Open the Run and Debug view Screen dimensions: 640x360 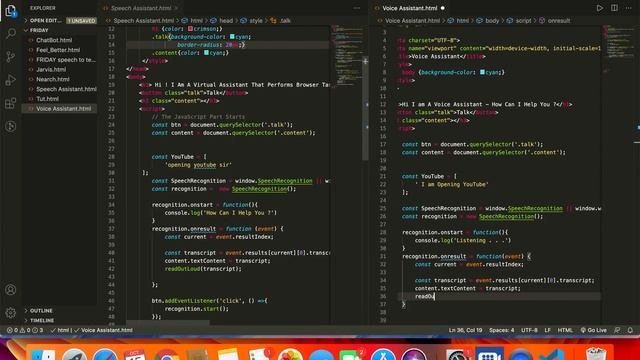[x=11, y=80]
